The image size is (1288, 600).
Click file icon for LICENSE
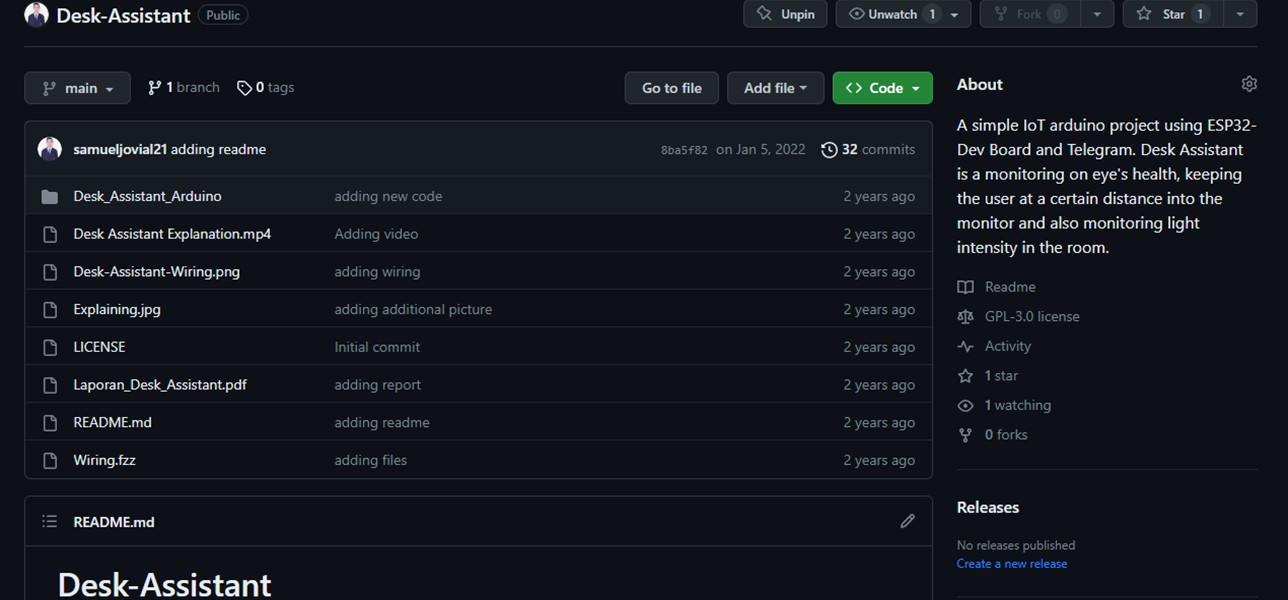click(x=50, y=347)
